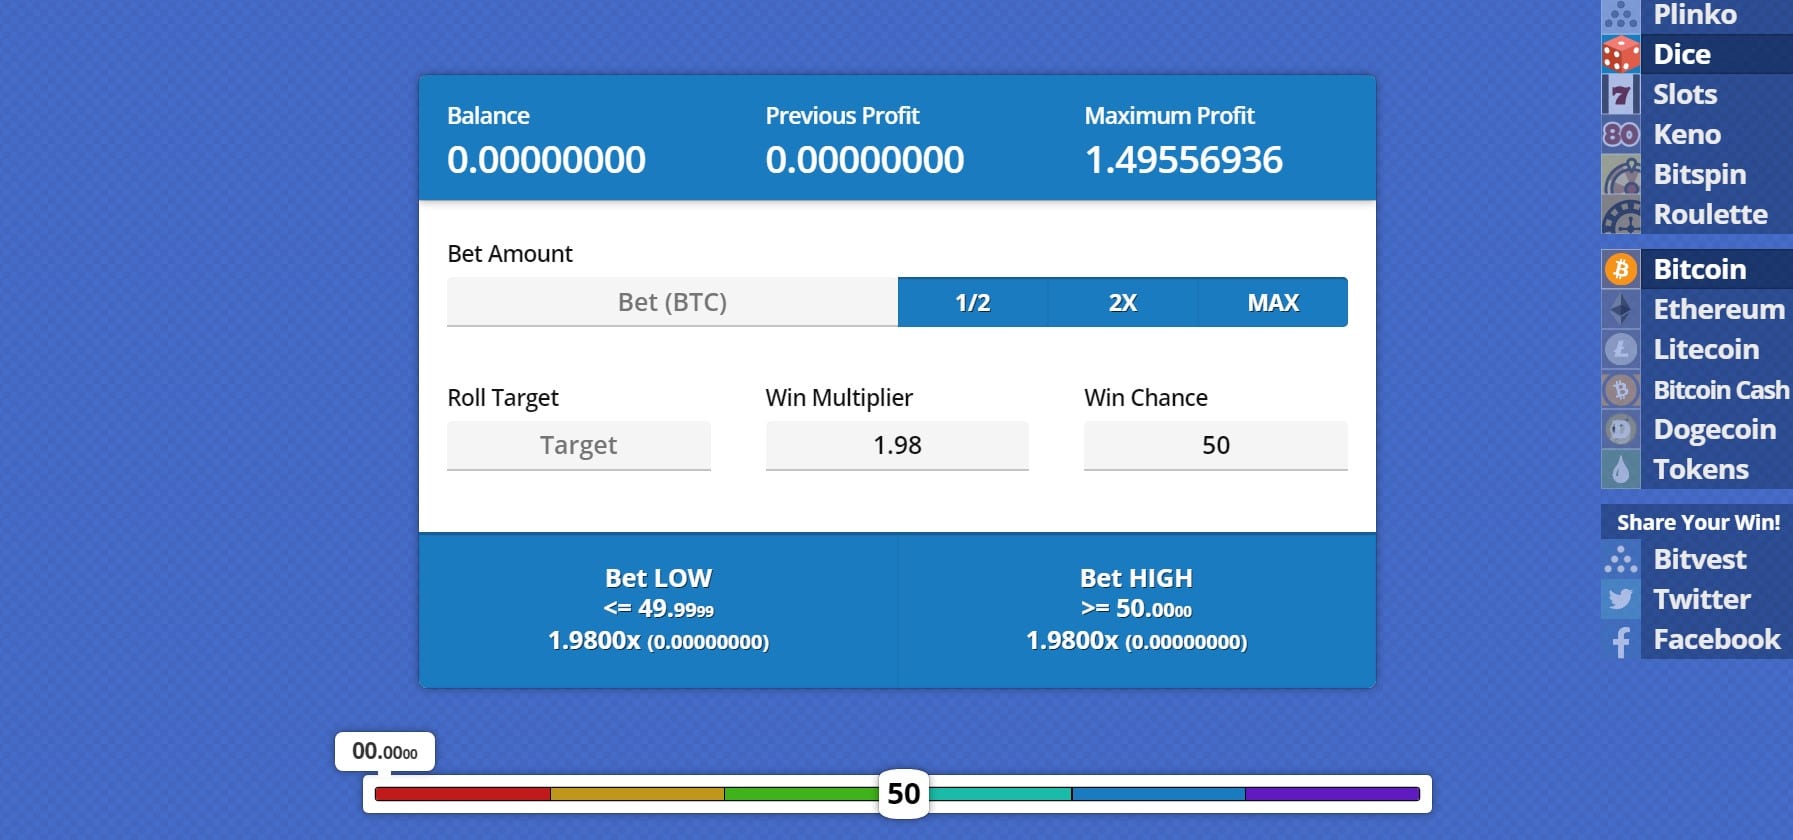
Task: Grab the slider handle showing 50
Action: point(904,794)
